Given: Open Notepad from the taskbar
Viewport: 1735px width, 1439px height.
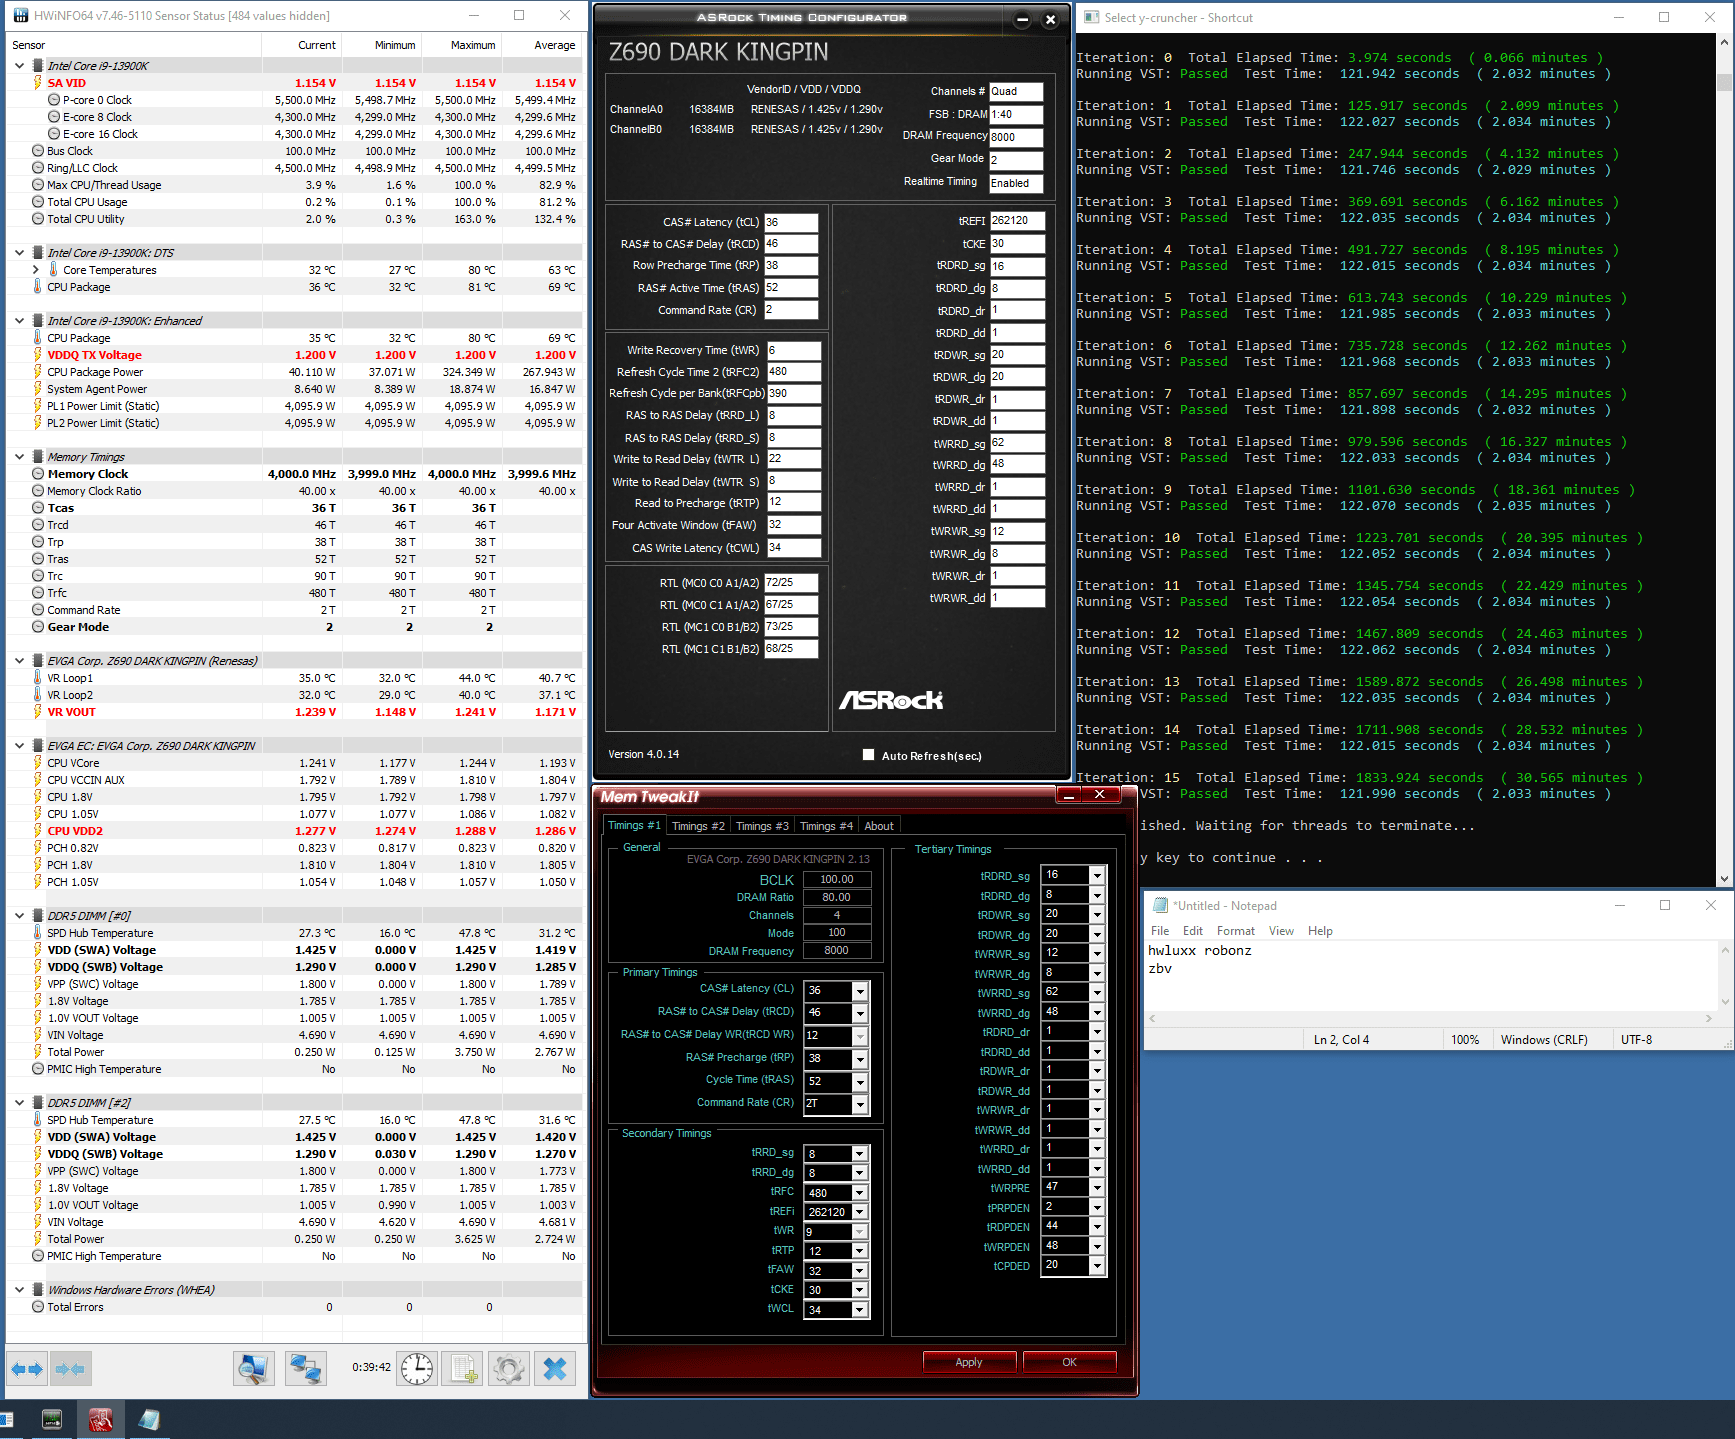Looking at the screenshot, I should pyautogui.click(x=148, y=1419).
